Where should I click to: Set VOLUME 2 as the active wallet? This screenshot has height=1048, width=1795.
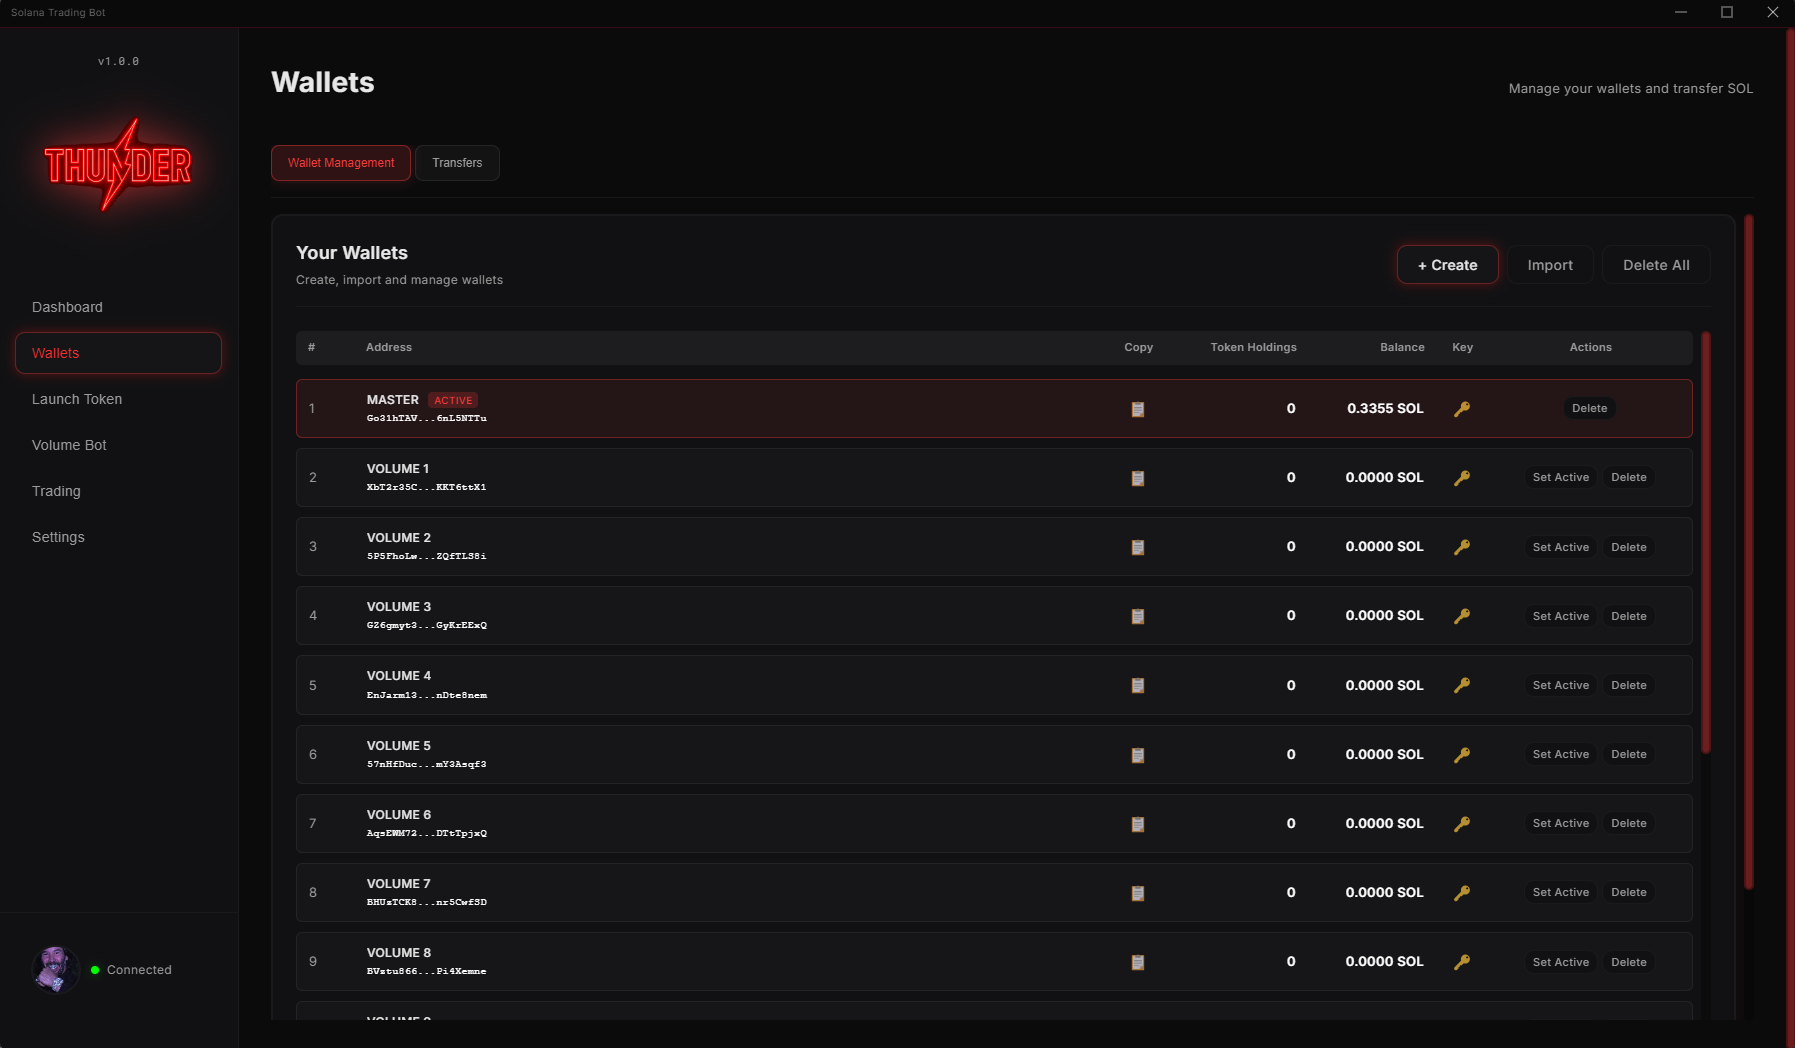point(1560,547)
